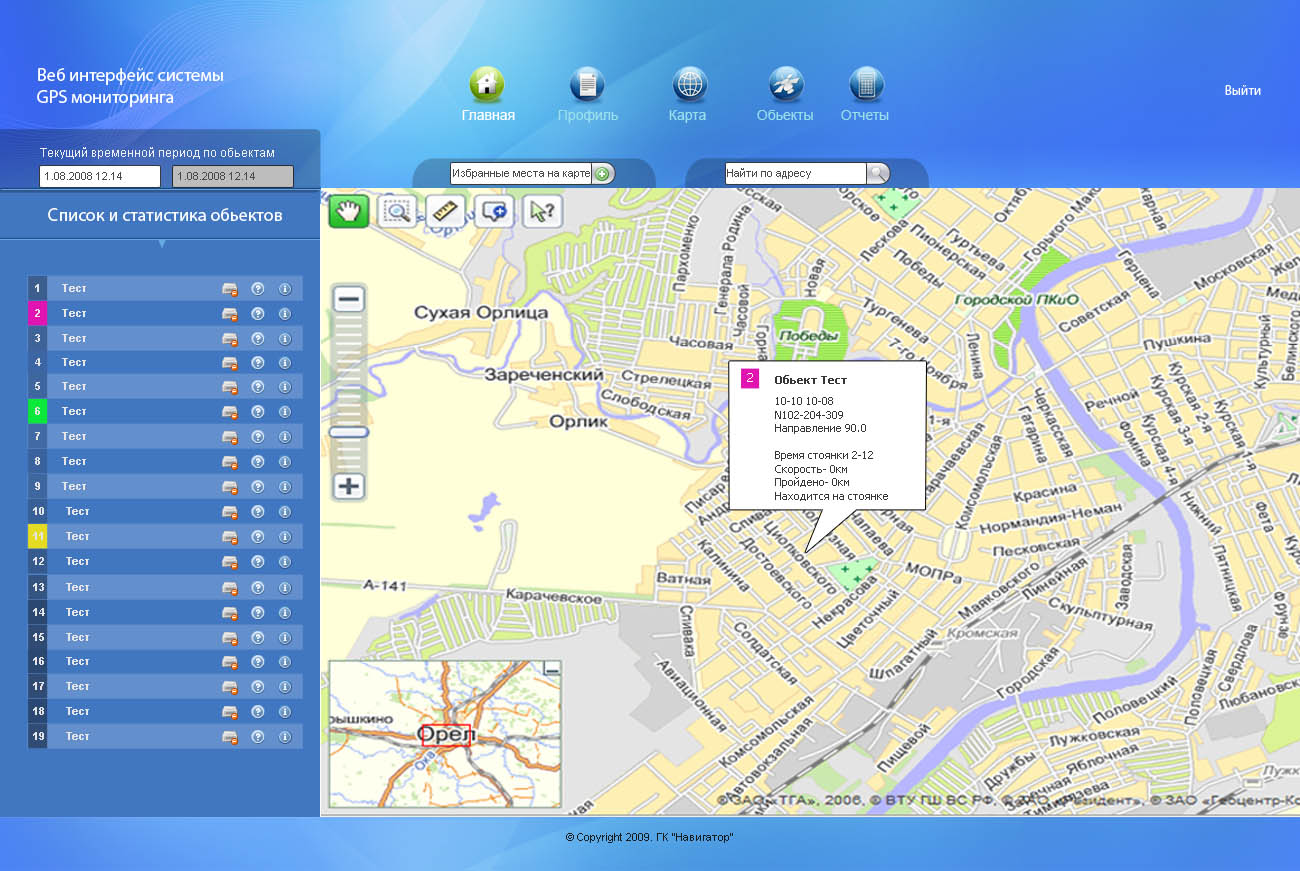The height and width of the screenshot is (871, 1300).
Task: Click the question mark icon in row 5
Action: click(257, 387)
